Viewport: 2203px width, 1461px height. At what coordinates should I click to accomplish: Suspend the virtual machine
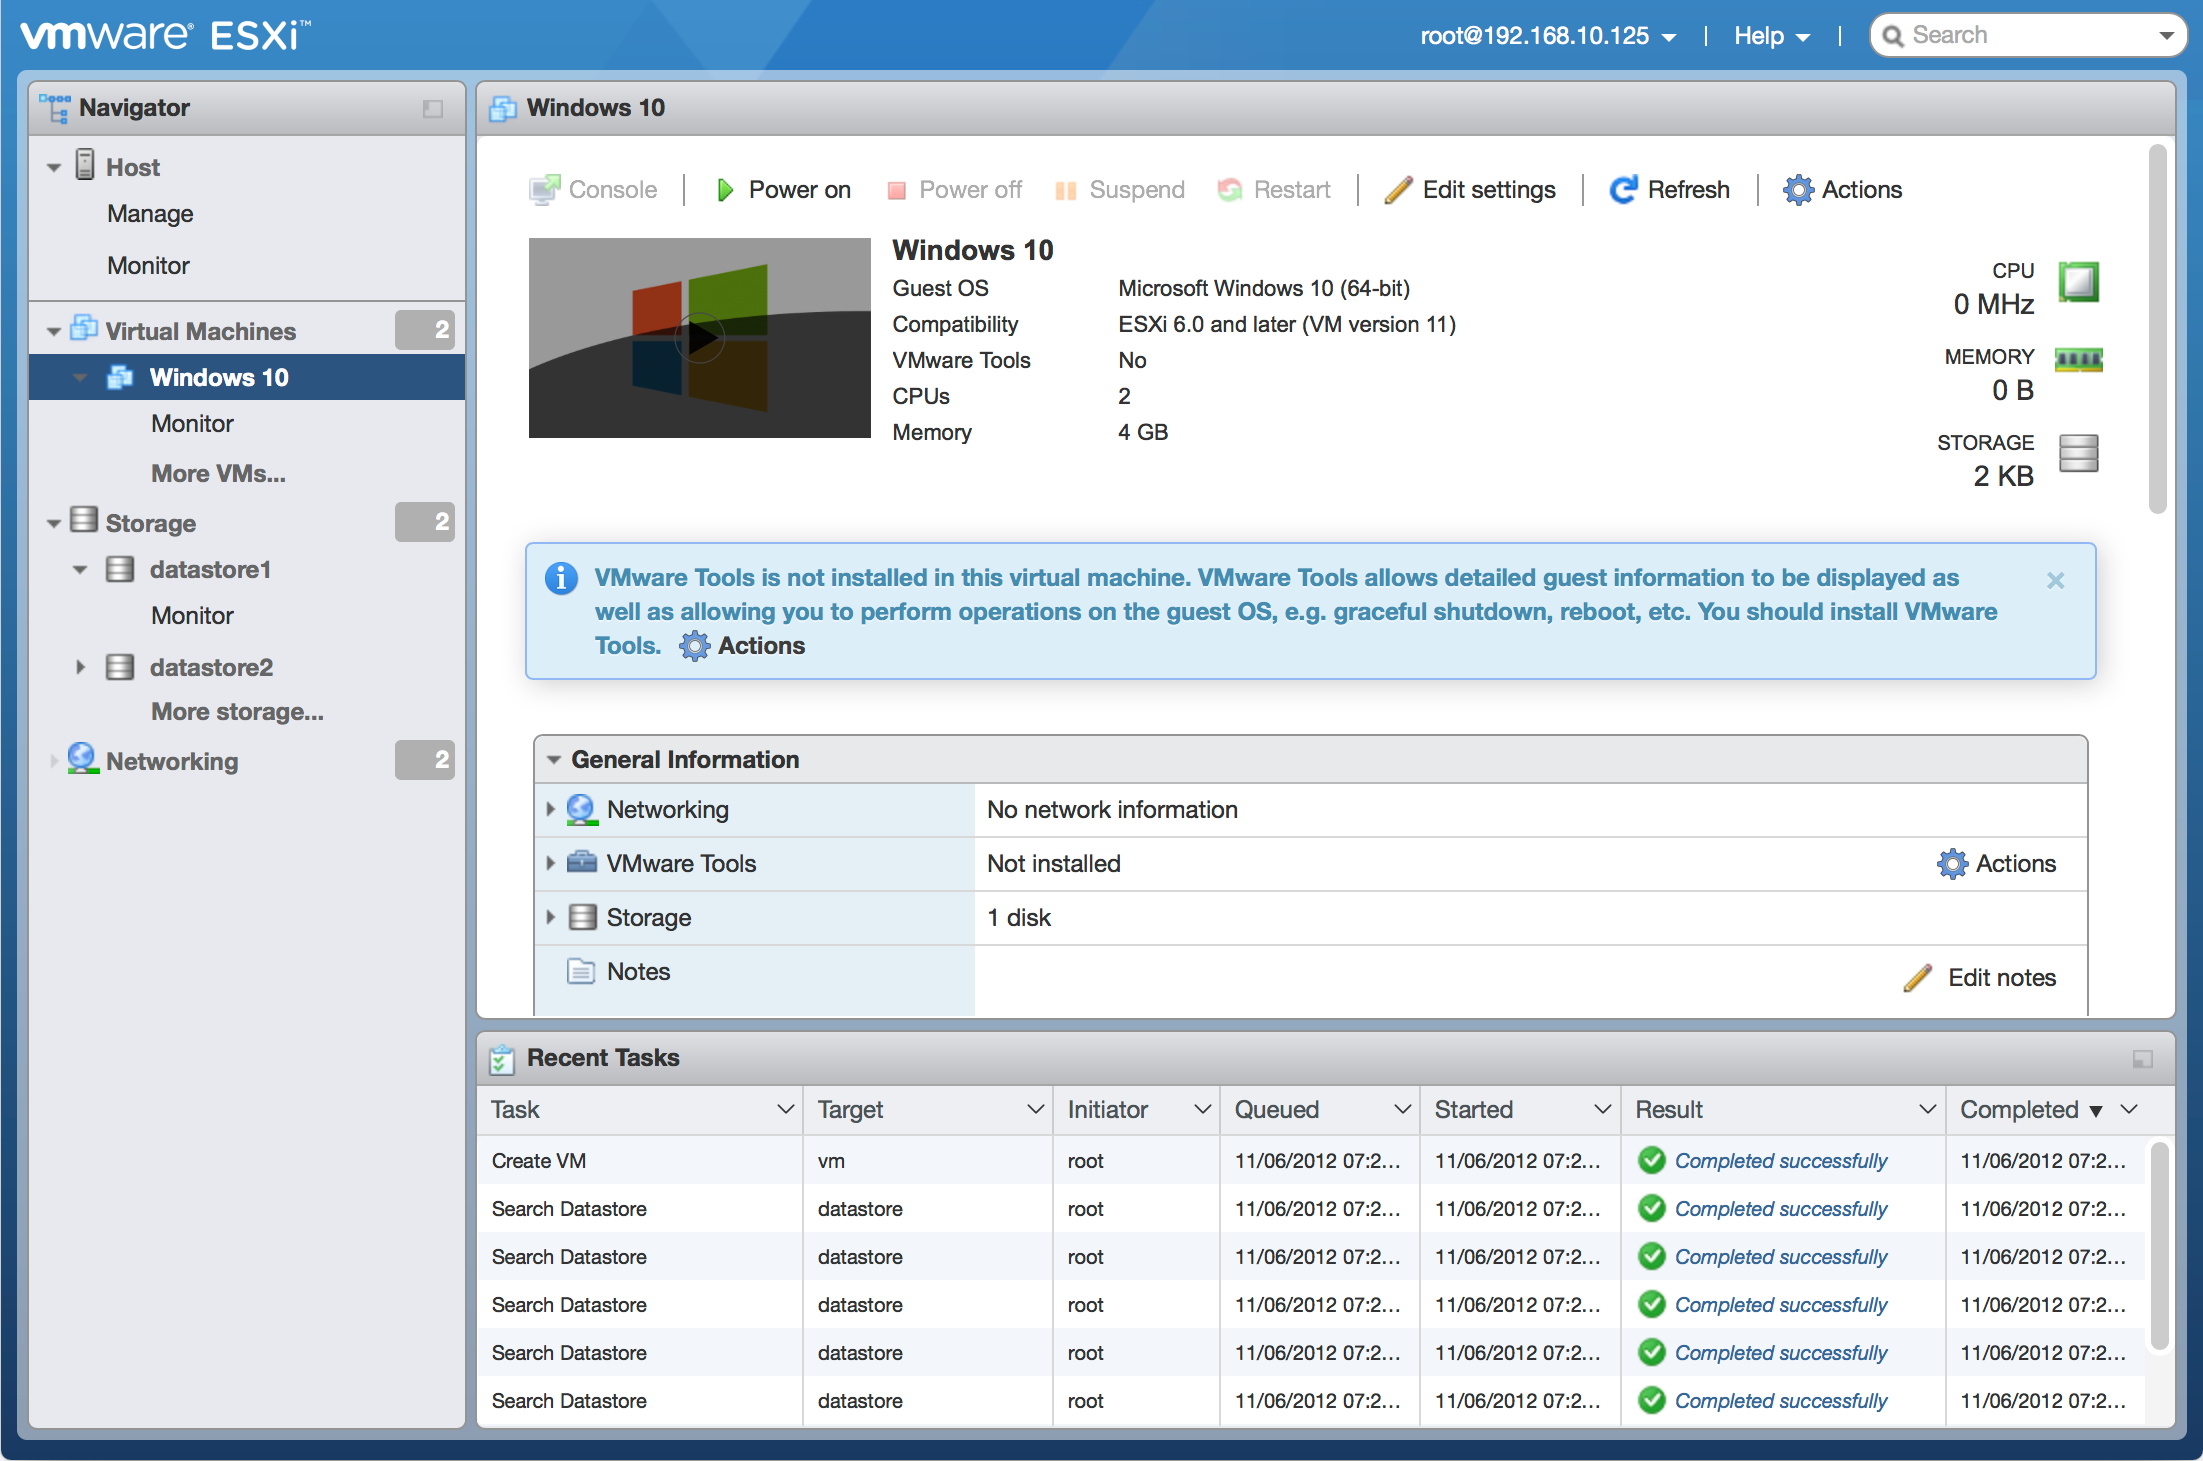1120,189
